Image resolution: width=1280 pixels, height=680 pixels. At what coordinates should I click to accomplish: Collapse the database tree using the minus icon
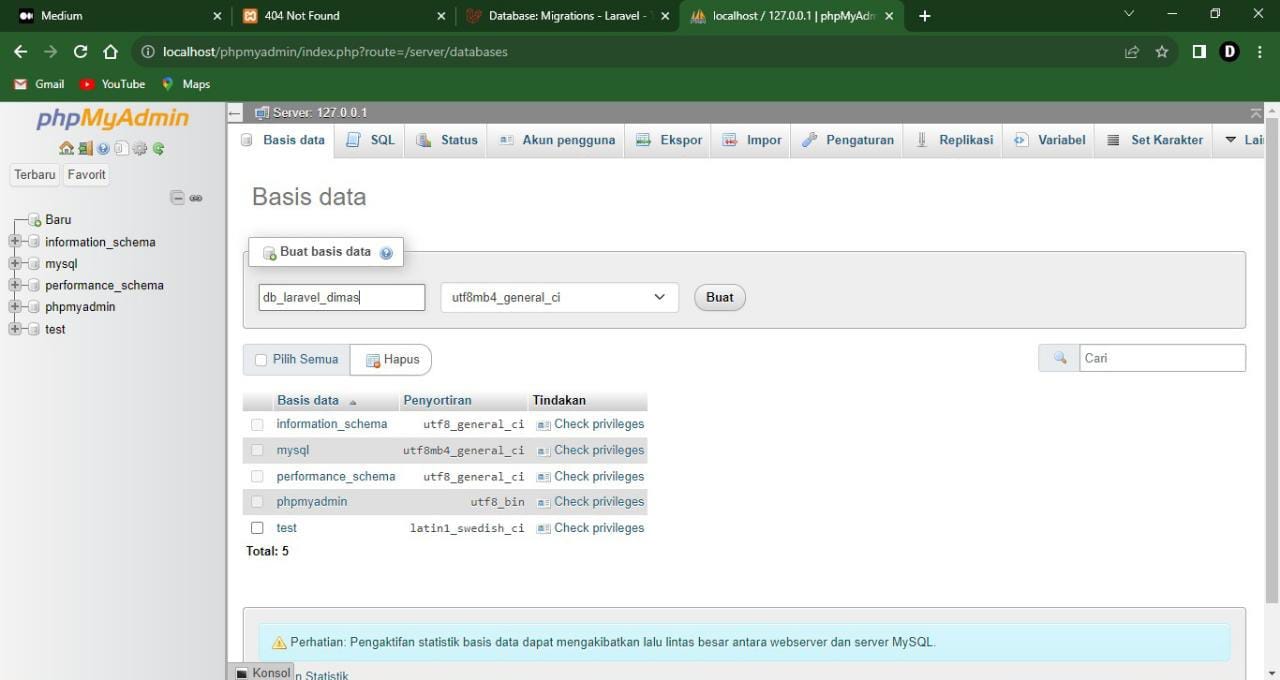tap(177, 197)
